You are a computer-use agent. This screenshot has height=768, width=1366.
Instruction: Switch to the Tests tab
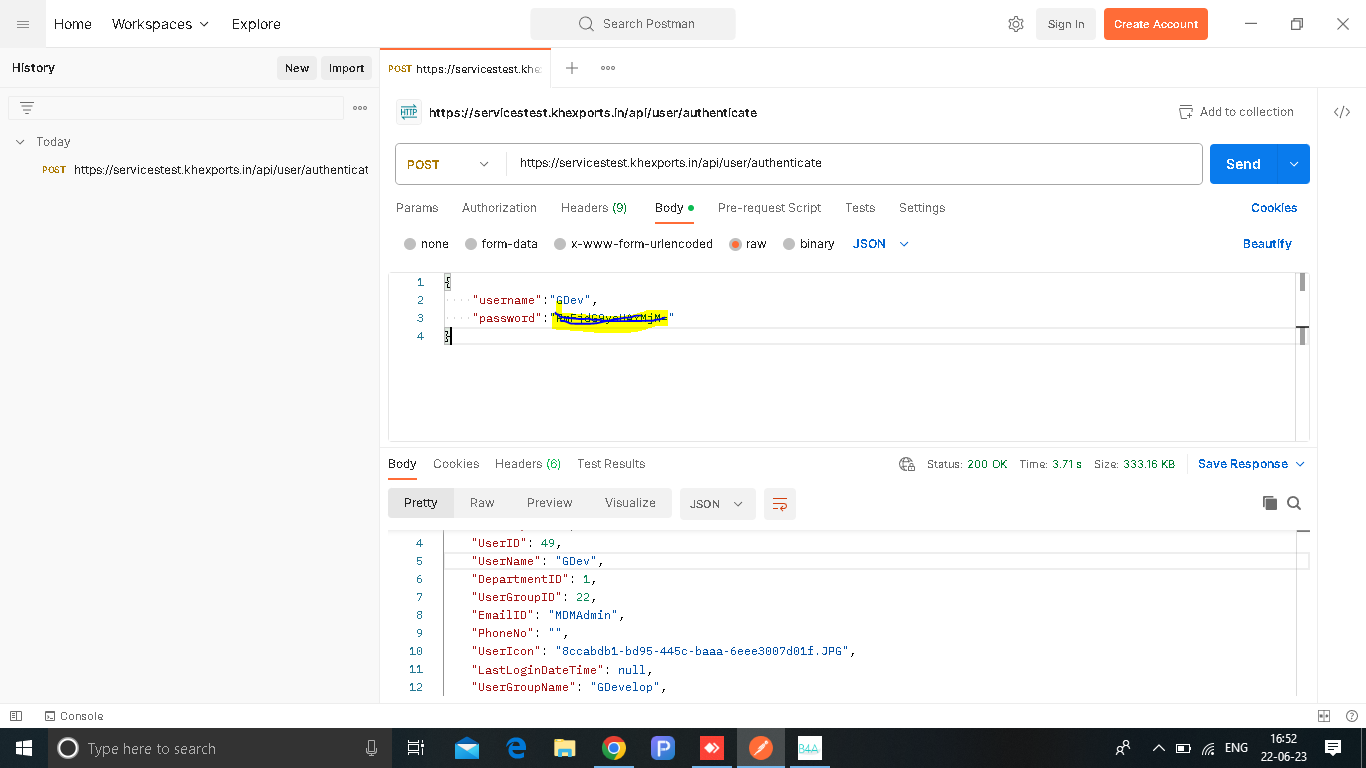pyautogui.click(x=860, y=208)
